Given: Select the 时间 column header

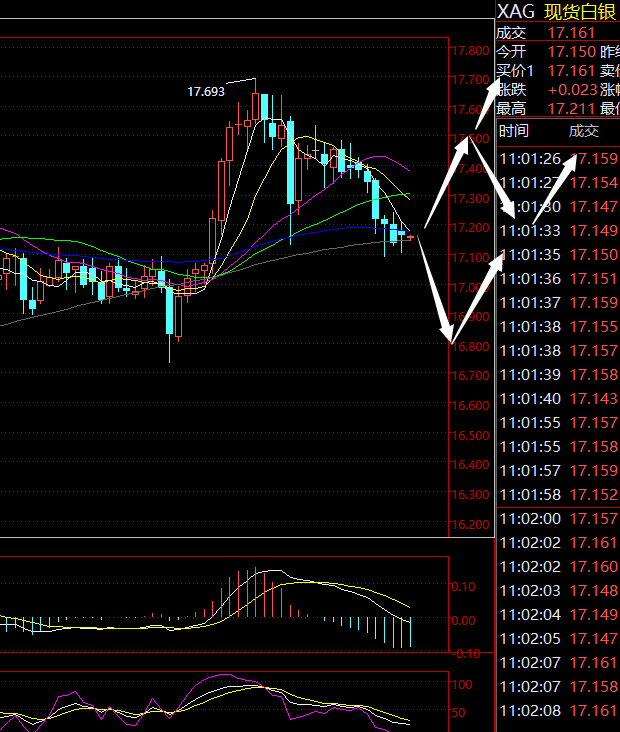Looking at the screenshot, I should point(515,131).
